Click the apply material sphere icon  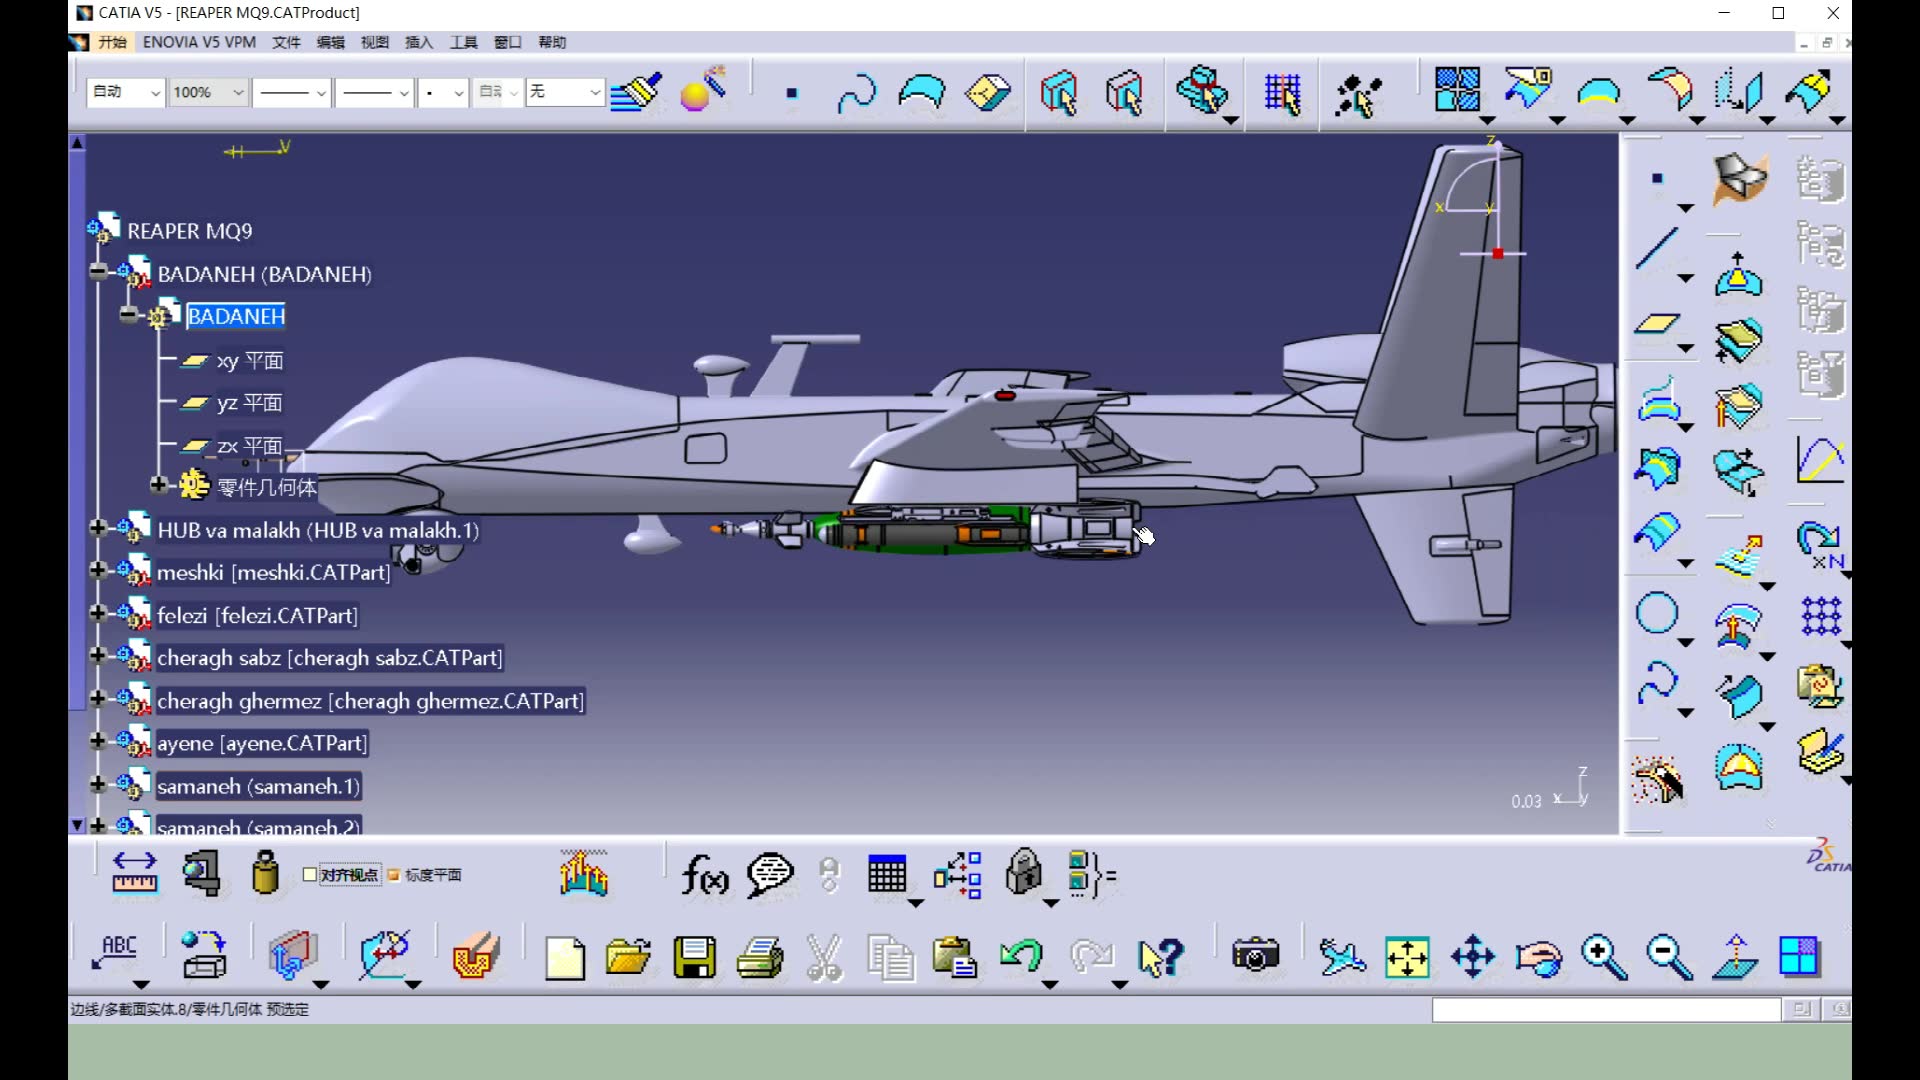[x=703, y=90]
